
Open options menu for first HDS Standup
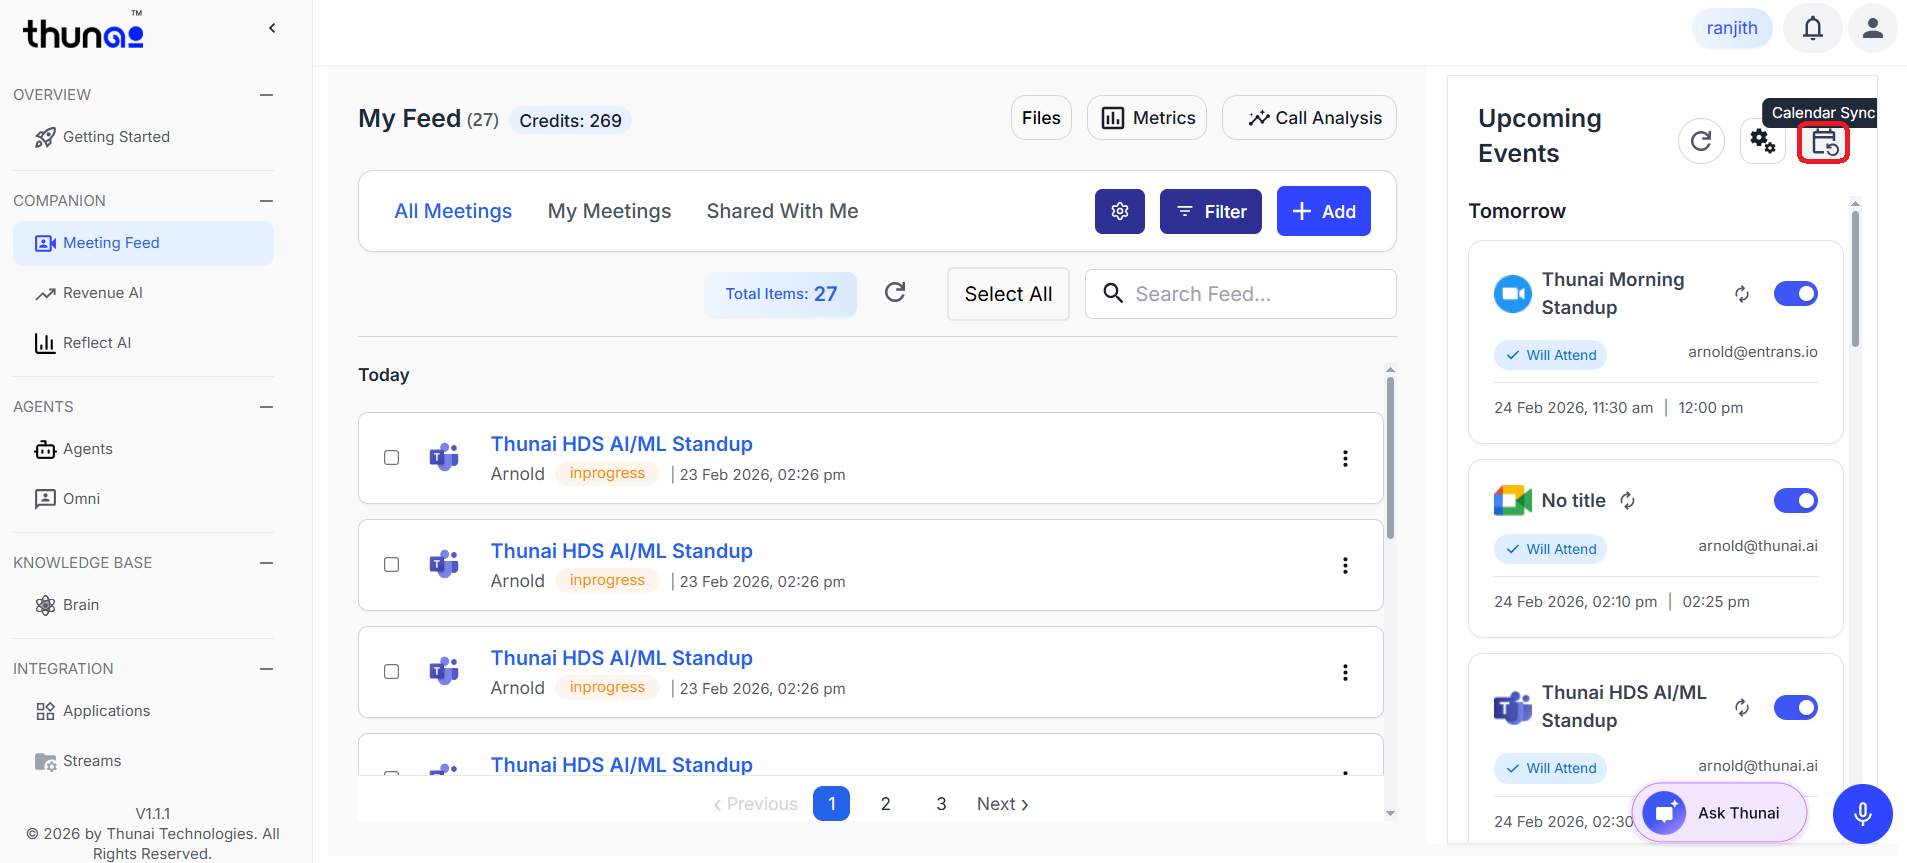pos(1345,458)
